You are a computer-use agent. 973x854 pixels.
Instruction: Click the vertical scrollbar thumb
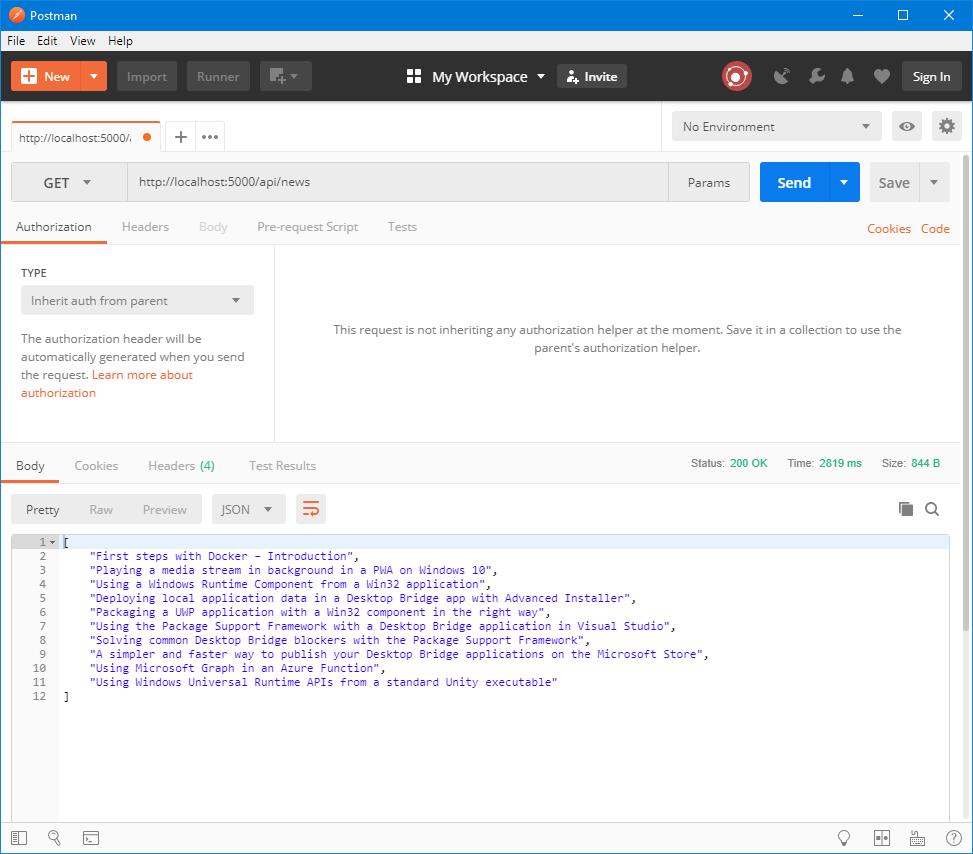click(x=966, y=391)
